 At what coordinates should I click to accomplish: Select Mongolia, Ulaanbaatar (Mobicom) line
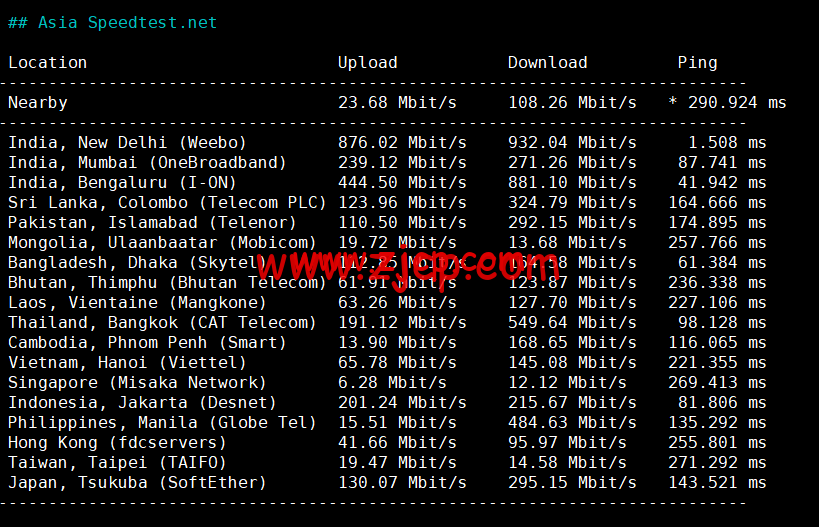point(387,242)
